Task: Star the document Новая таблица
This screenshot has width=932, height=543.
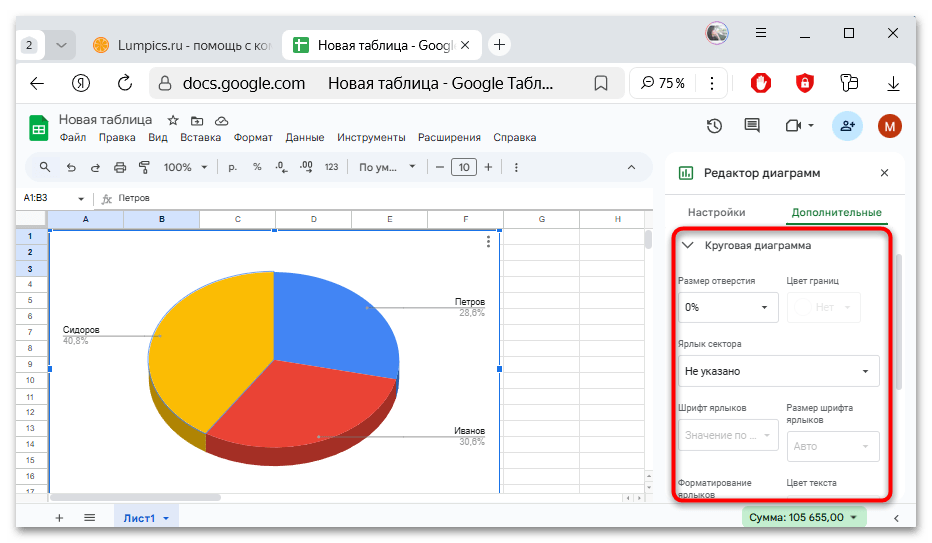Action: click(172, 120)
